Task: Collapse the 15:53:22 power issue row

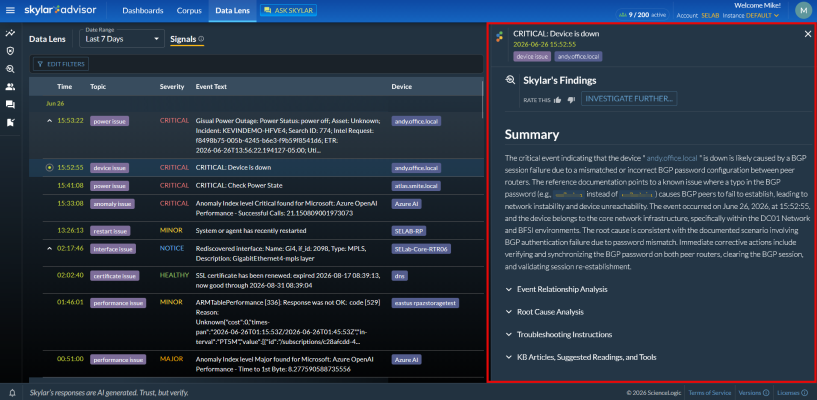Action: point(49,121)
